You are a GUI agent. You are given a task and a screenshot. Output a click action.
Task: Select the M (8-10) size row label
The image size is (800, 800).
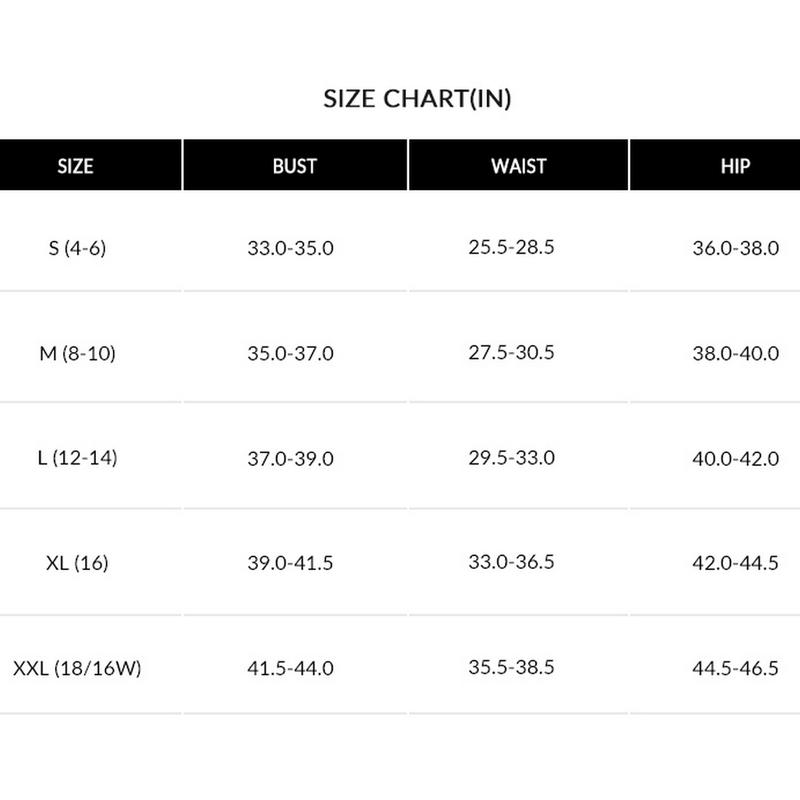(76, 354)
